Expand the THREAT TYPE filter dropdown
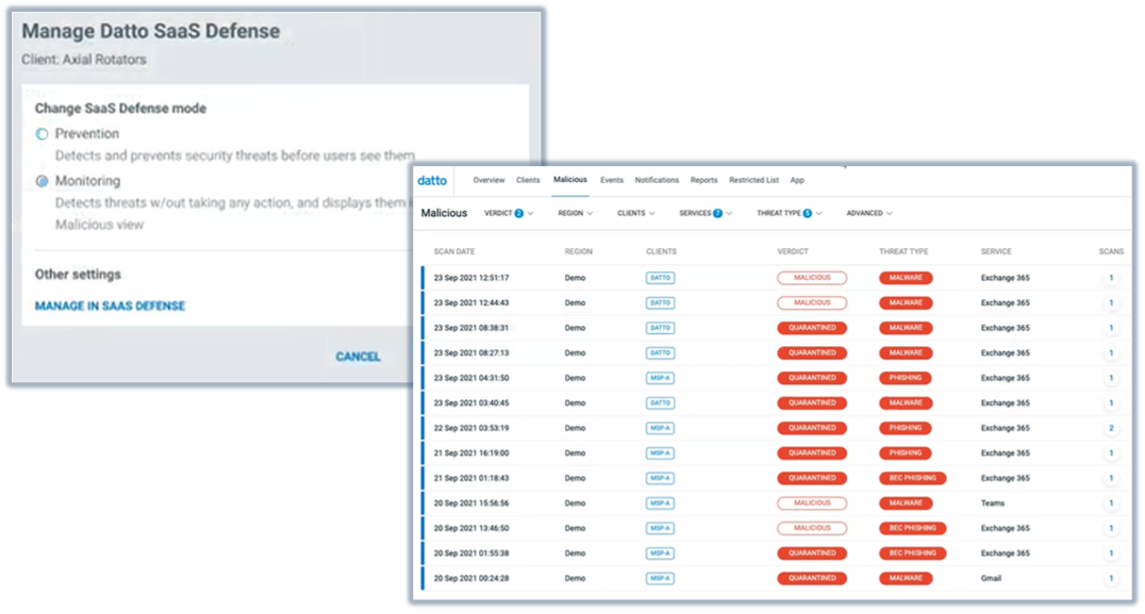Image resolution: width=1145 pixels, height=614 pixels. [x=789, y=213]
